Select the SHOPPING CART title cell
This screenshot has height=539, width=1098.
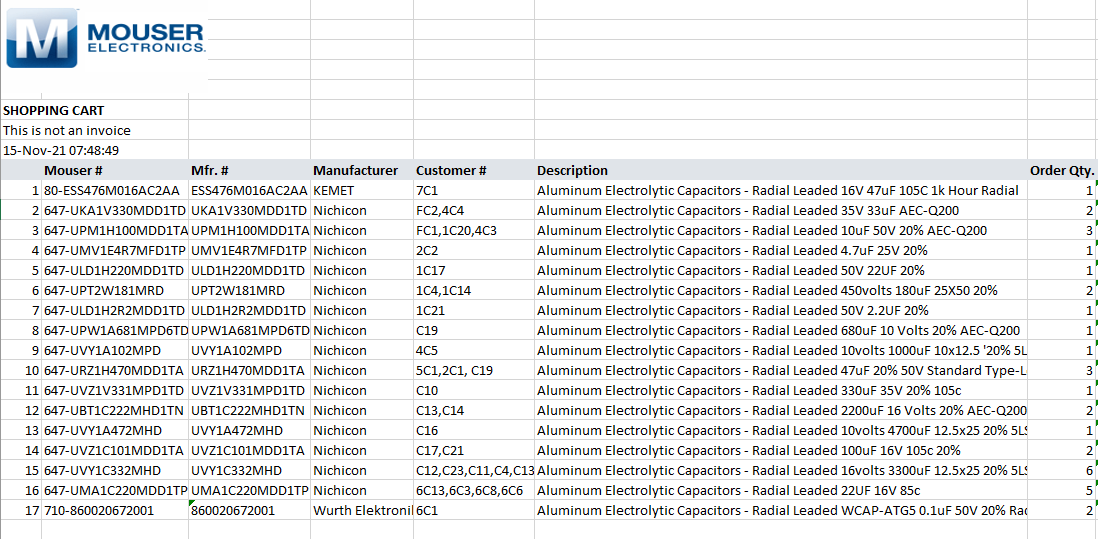coord(54,111)
